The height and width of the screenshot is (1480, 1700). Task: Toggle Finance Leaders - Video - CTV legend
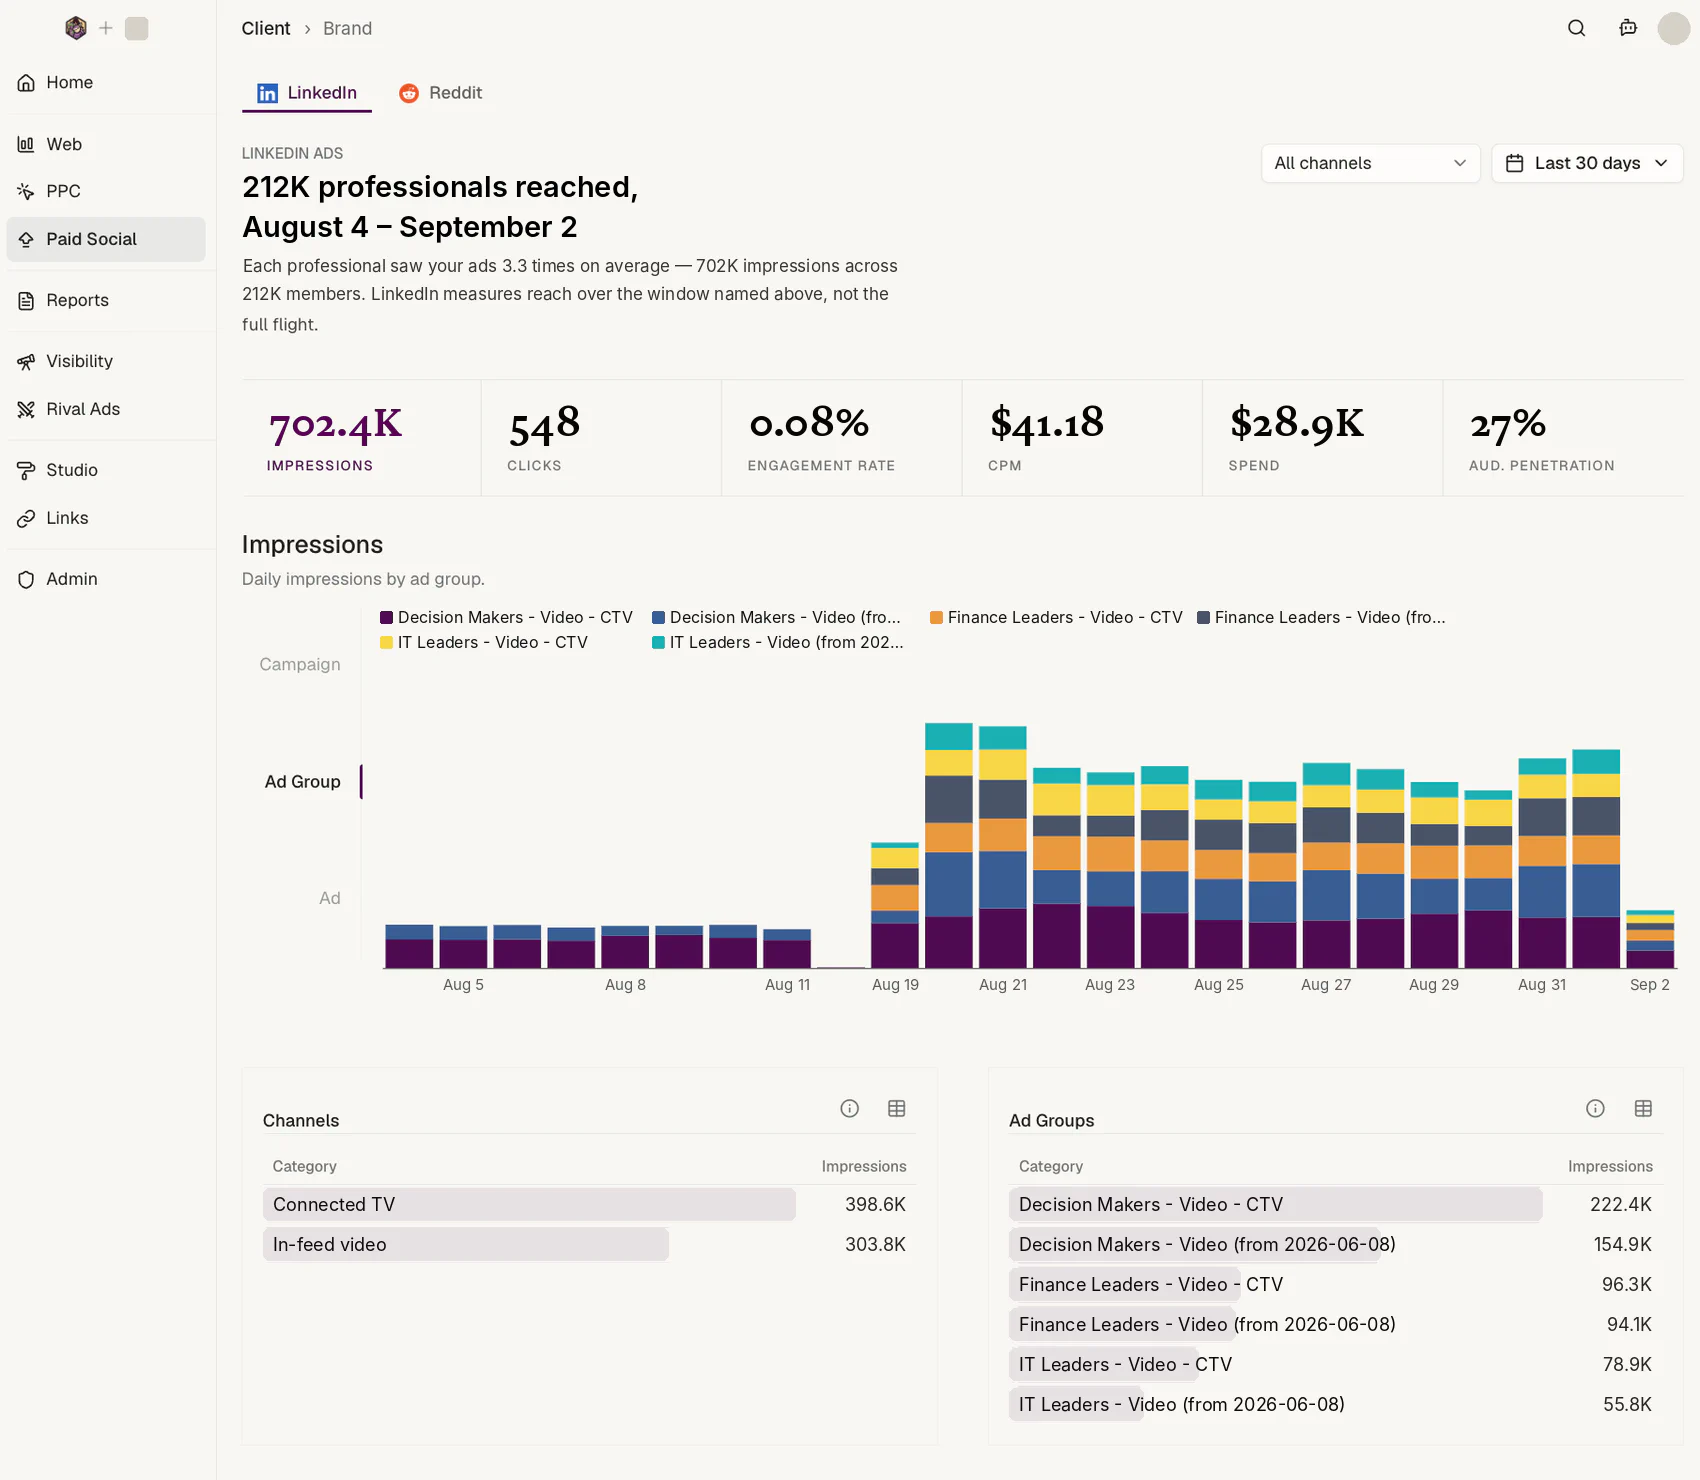click(x=1056, y=617)
